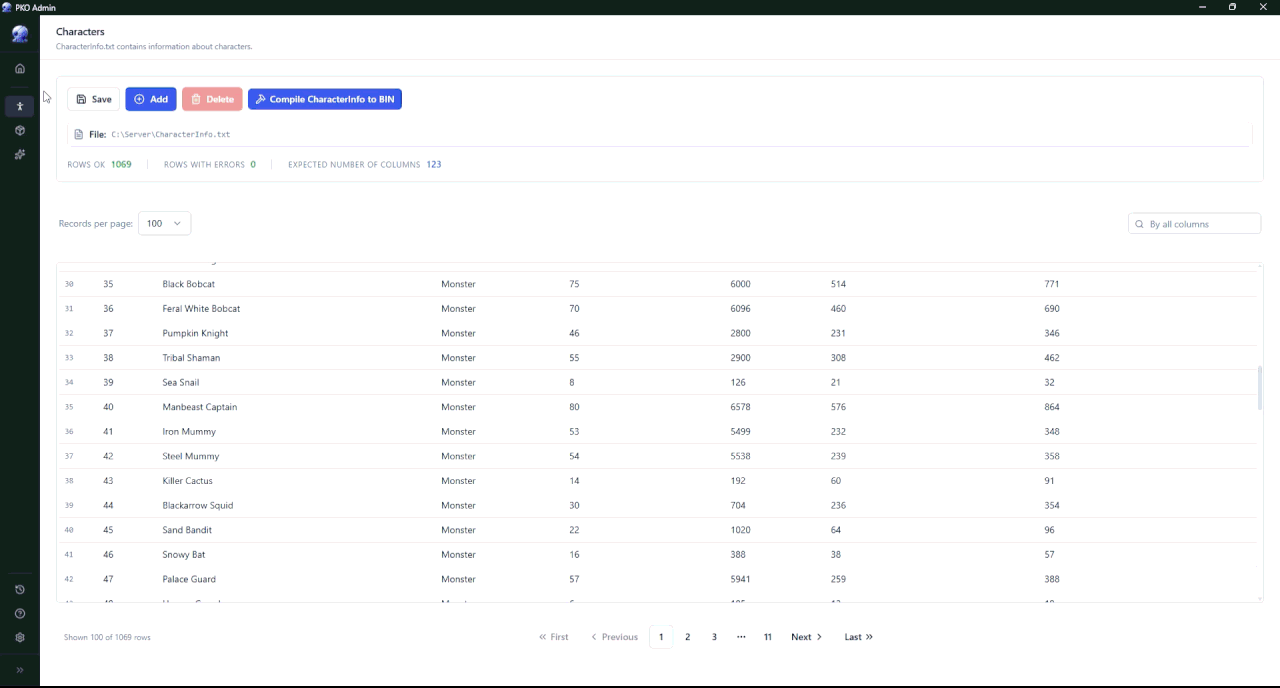Select page 11 in pagination
This screenshot has height=688, width=1280.
pyautogui.click(x=768, y=637)
